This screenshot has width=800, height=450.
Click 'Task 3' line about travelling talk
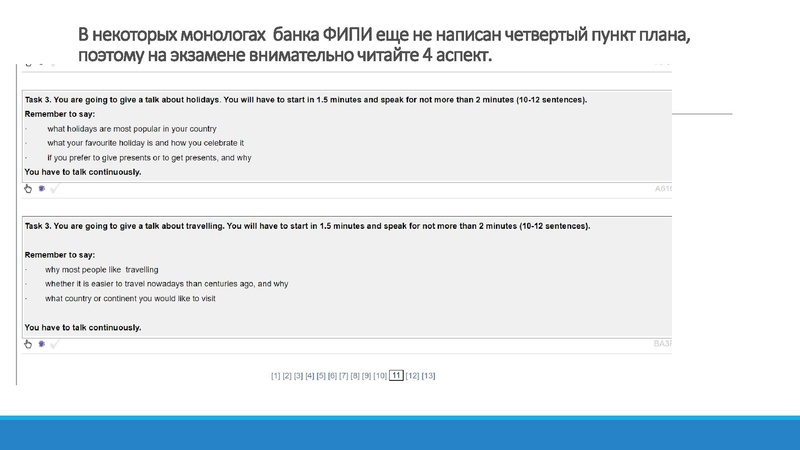click(x=308, y=226)
